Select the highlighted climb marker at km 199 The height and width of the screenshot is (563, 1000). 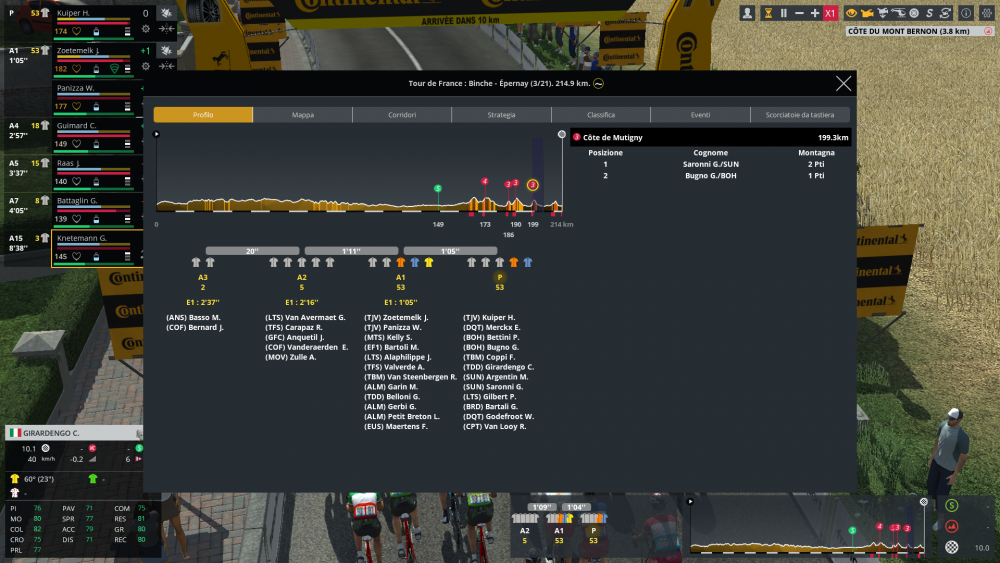533,185
